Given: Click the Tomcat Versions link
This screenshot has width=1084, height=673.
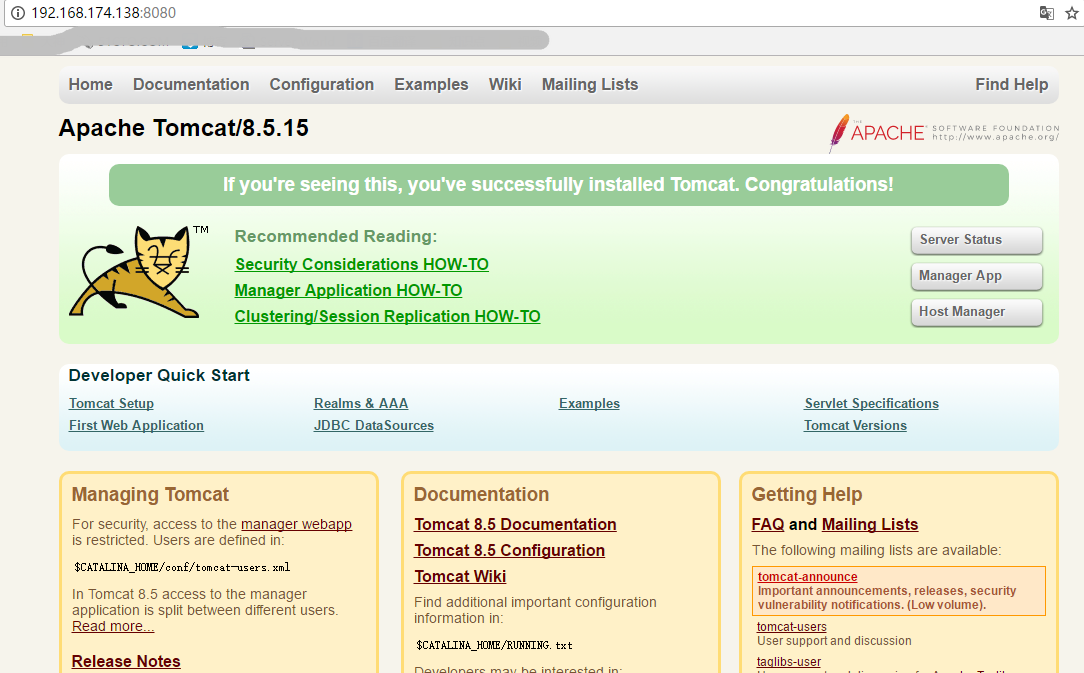Looking at the screenshot, I should [x=855, y=425].
